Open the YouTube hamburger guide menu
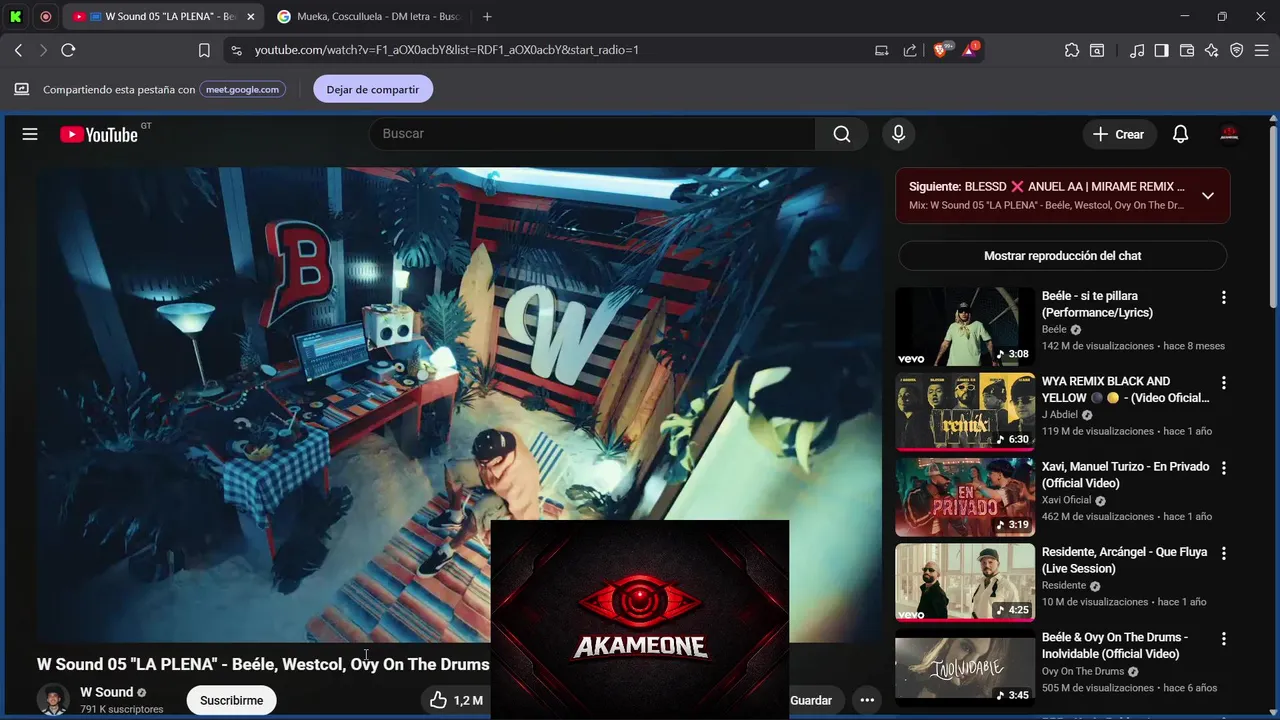 coord(30,134)
